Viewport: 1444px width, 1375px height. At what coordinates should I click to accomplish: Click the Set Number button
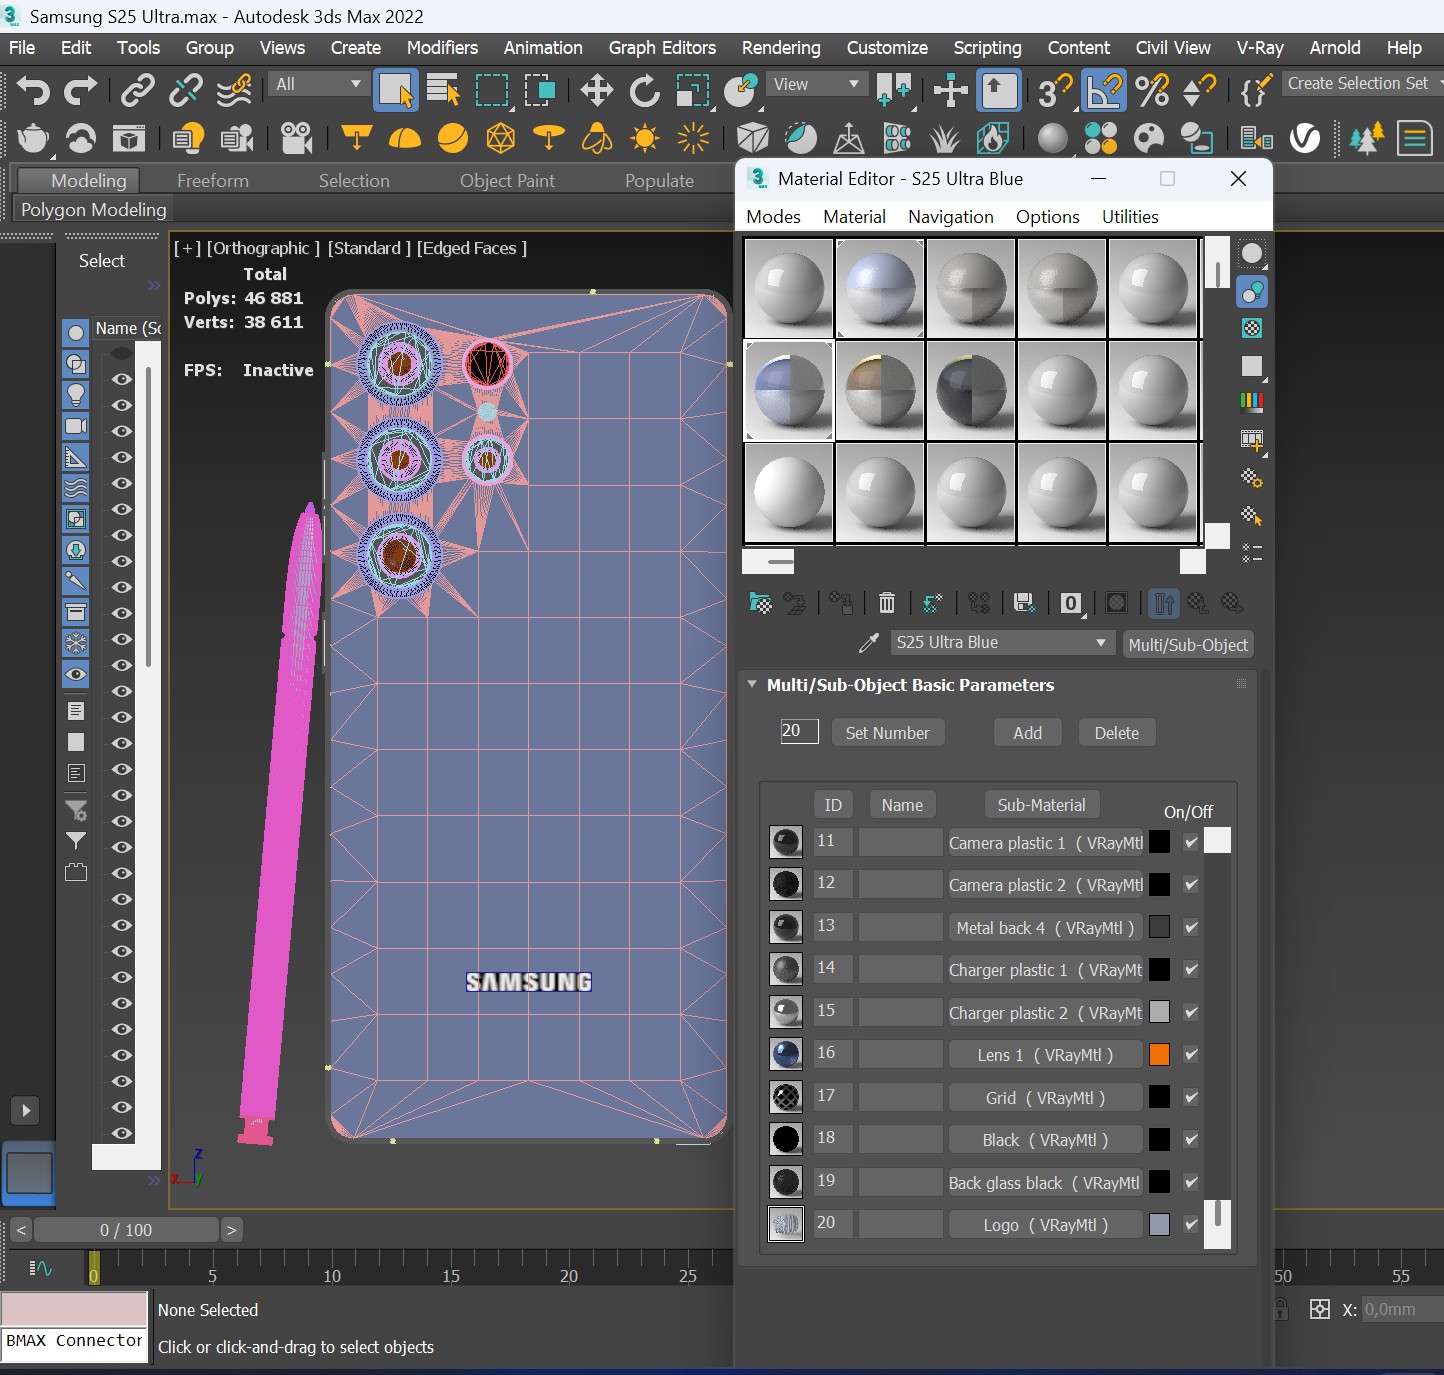(887, 733)
